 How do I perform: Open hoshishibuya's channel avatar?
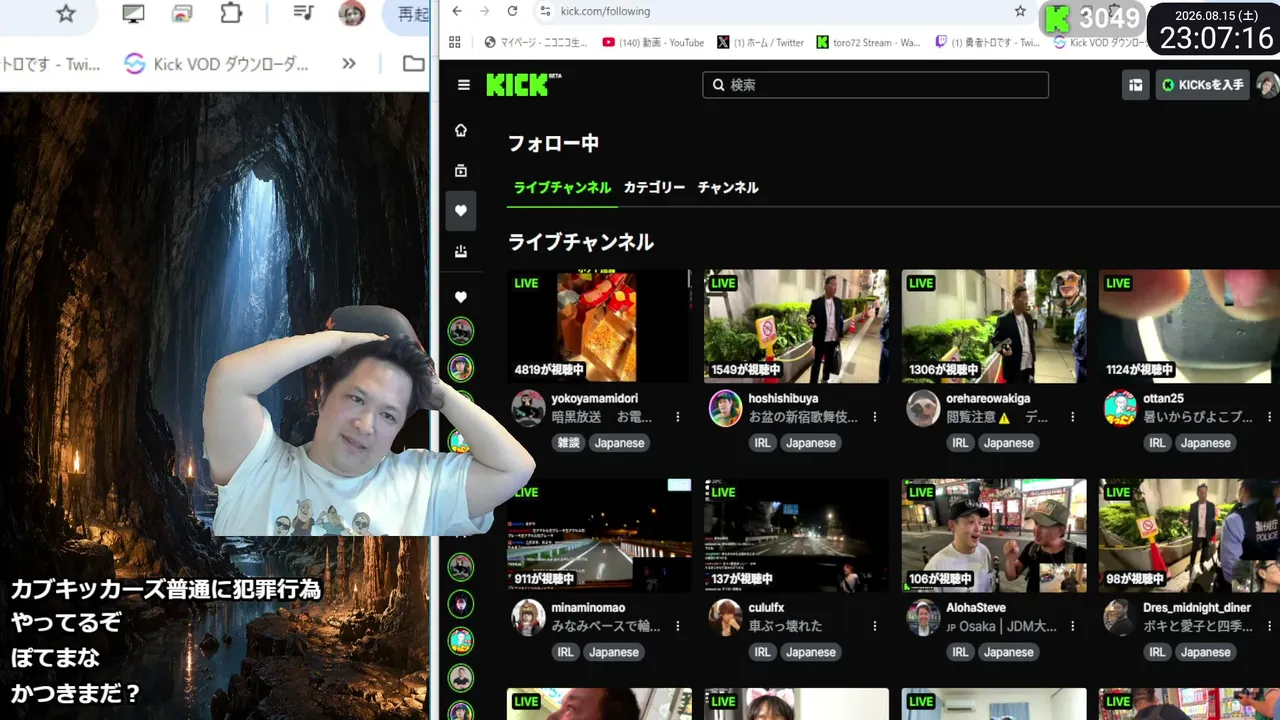725,408
